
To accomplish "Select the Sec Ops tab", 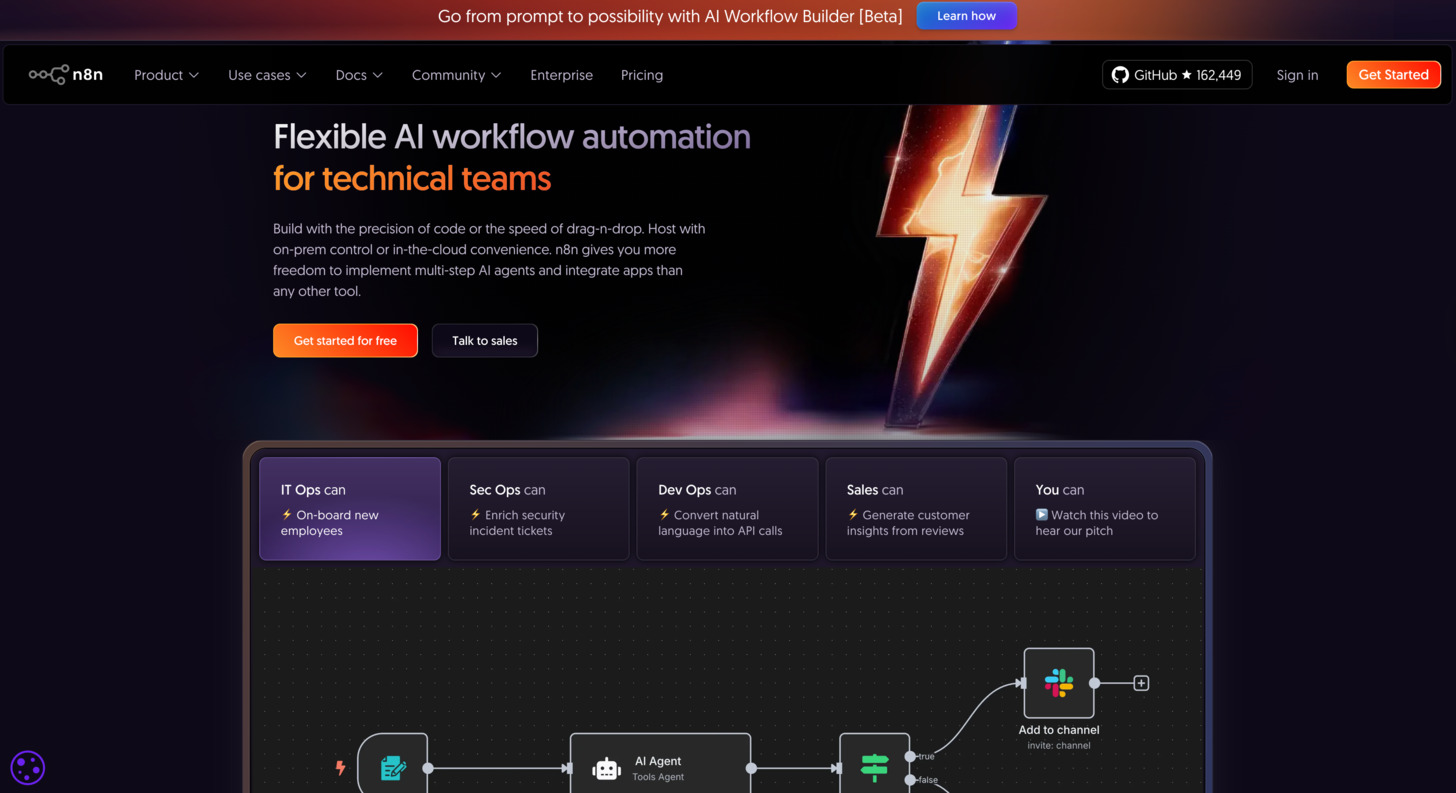I will pos(538,509).
